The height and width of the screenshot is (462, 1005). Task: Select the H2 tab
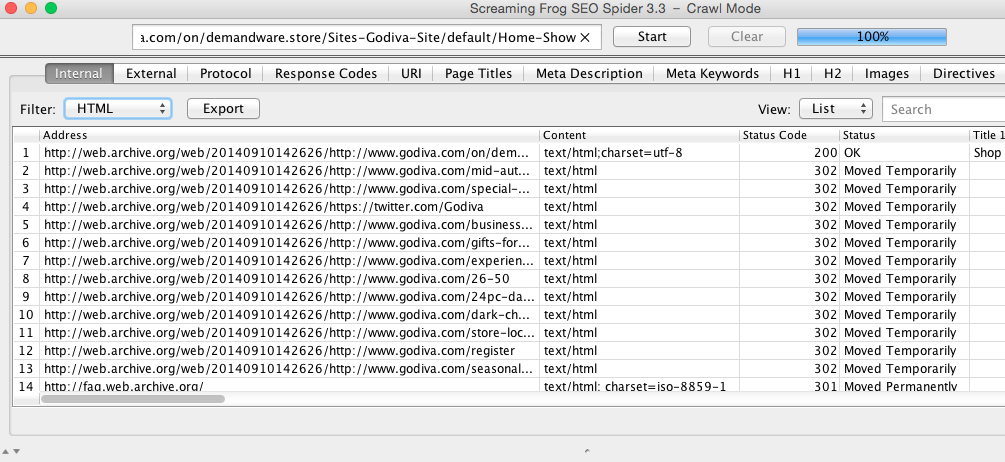pyautogui.click(x=833, y=74)
